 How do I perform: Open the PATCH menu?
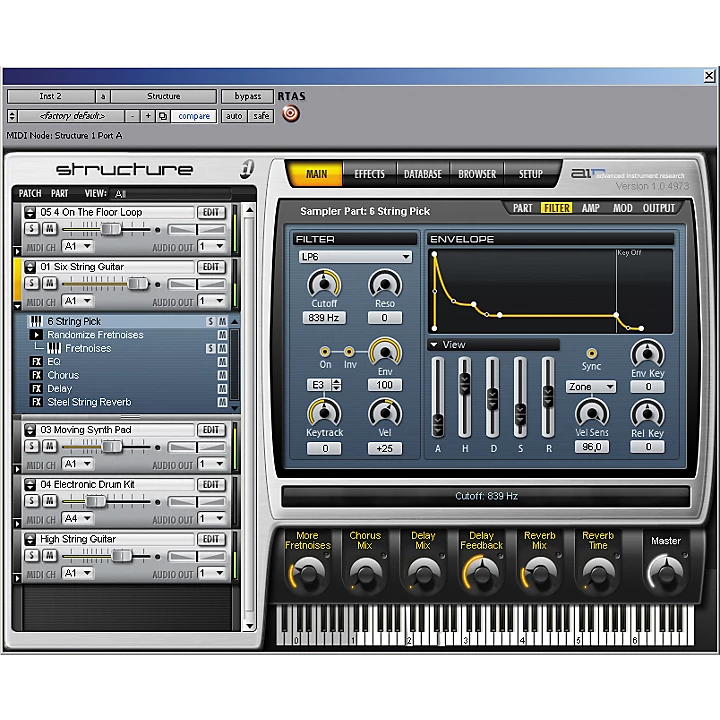30,193
